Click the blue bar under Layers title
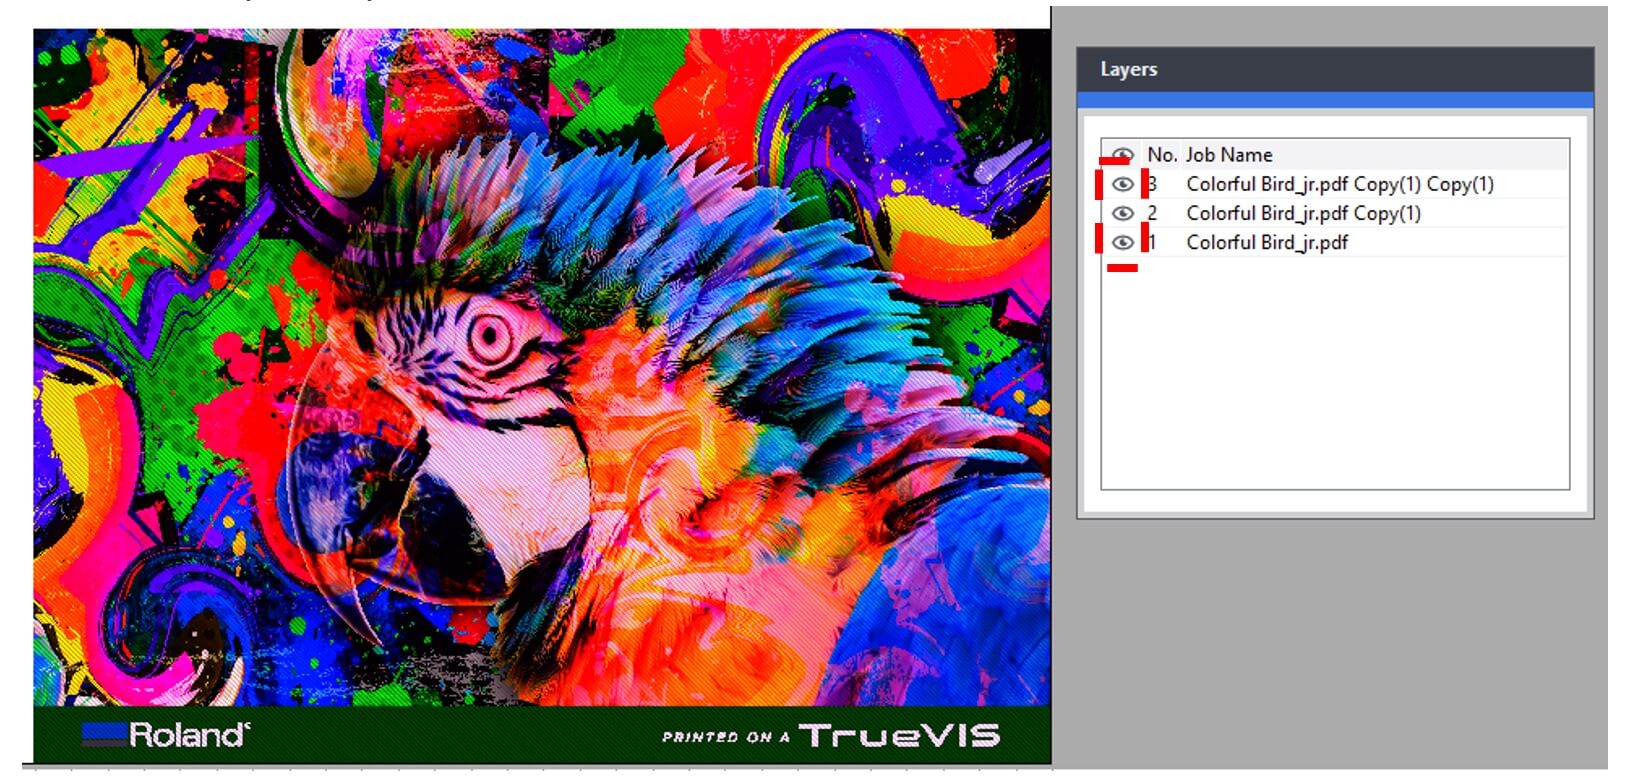 (1335, 100)
